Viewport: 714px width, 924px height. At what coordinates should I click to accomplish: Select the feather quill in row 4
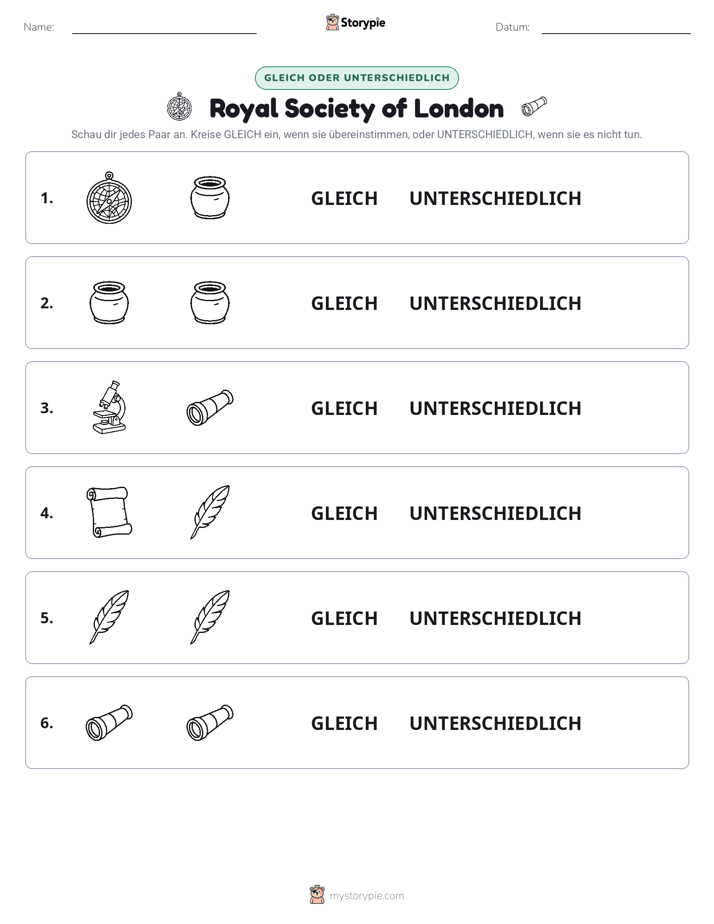[x=210, y=512]
